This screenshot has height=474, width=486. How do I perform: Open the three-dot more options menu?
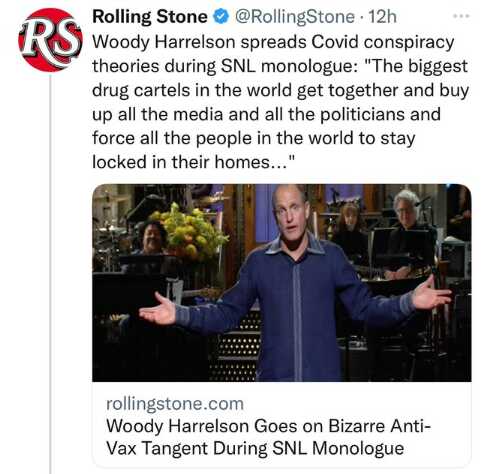[461, 16]
